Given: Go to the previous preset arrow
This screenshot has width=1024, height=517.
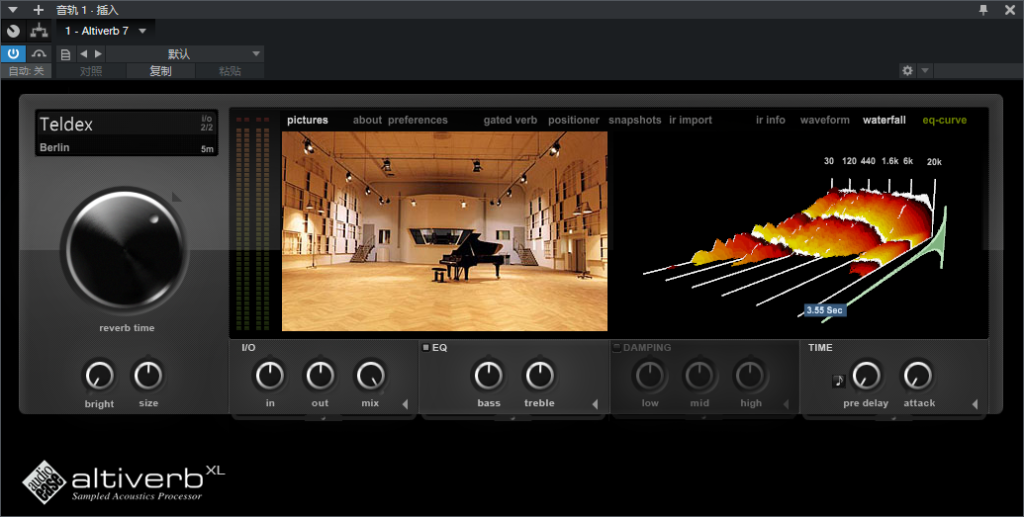Looking at the screenshot, I should (x=84, y=54).
